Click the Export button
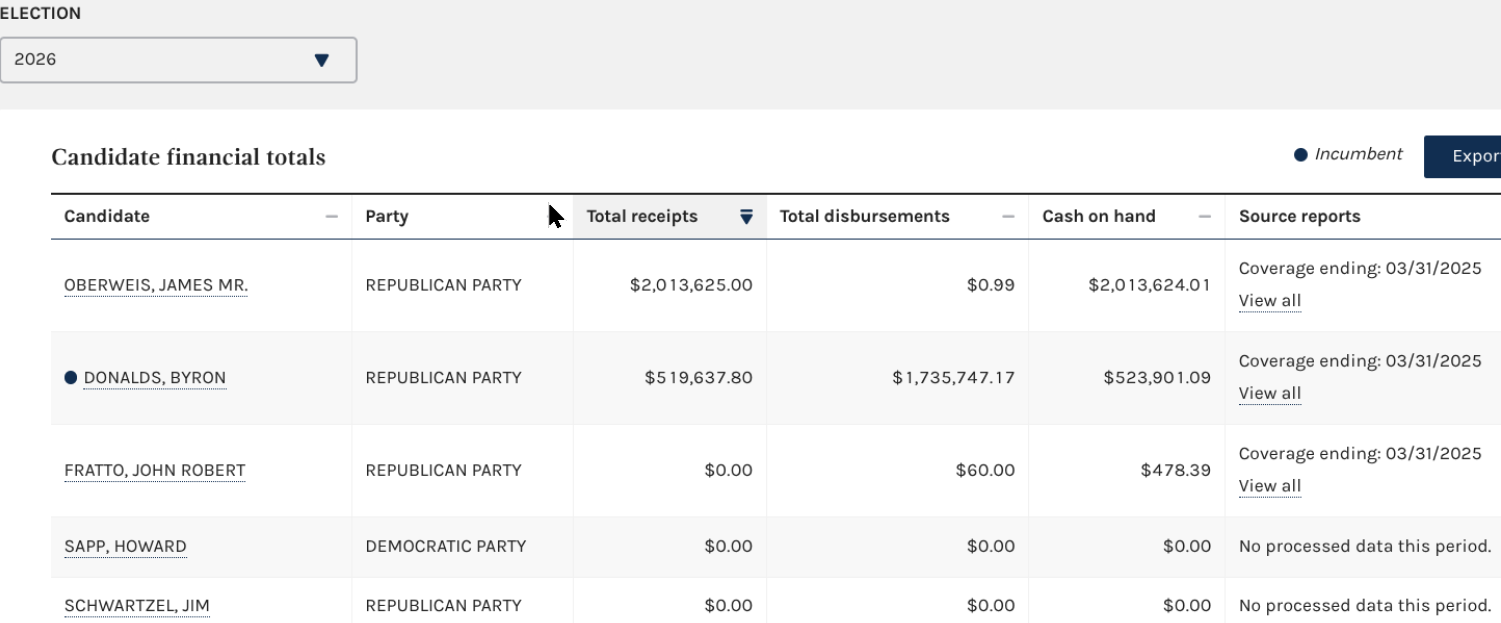1501x623 pixels. pos(1462,157)
